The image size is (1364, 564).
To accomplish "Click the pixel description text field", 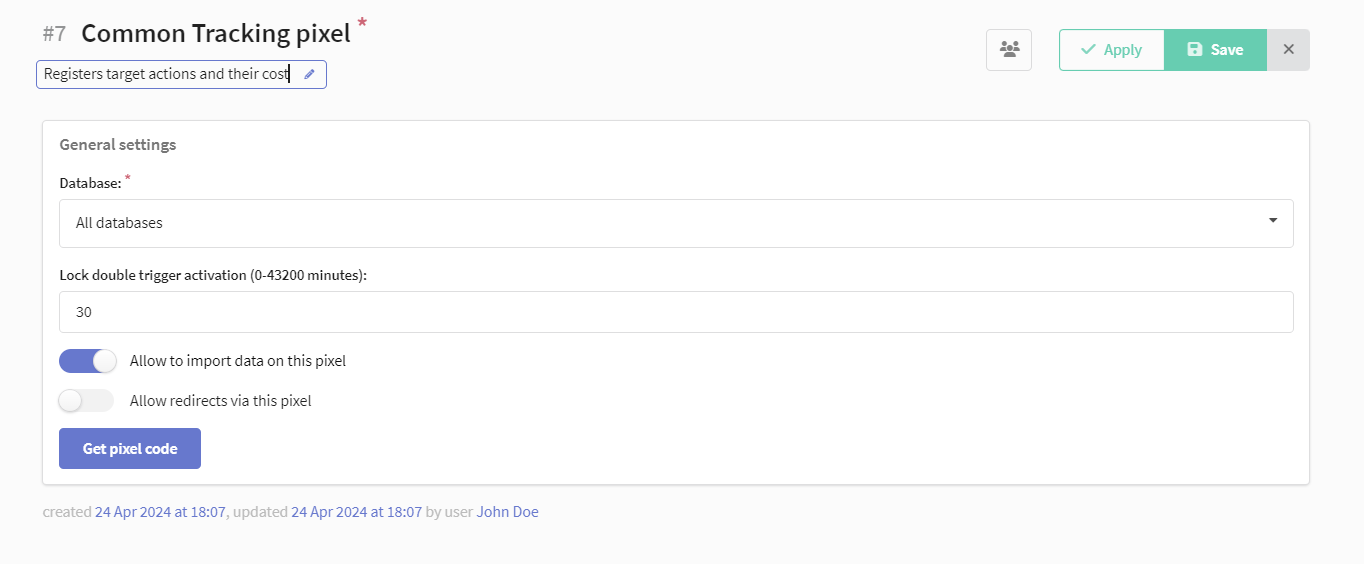I will [x=167, y=75].
